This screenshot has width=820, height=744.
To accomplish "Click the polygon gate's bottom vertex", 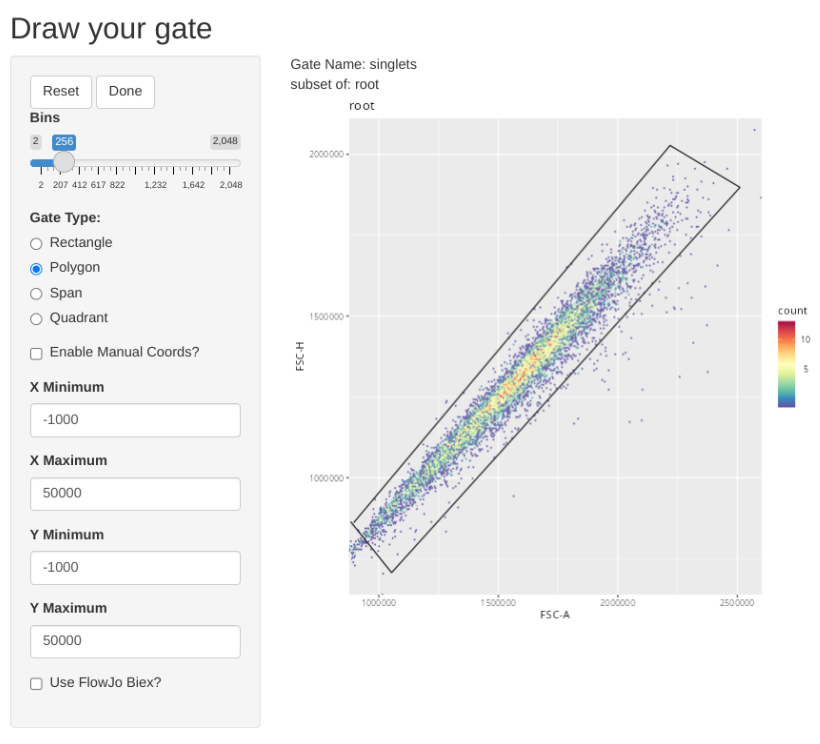I will point(391,572).
